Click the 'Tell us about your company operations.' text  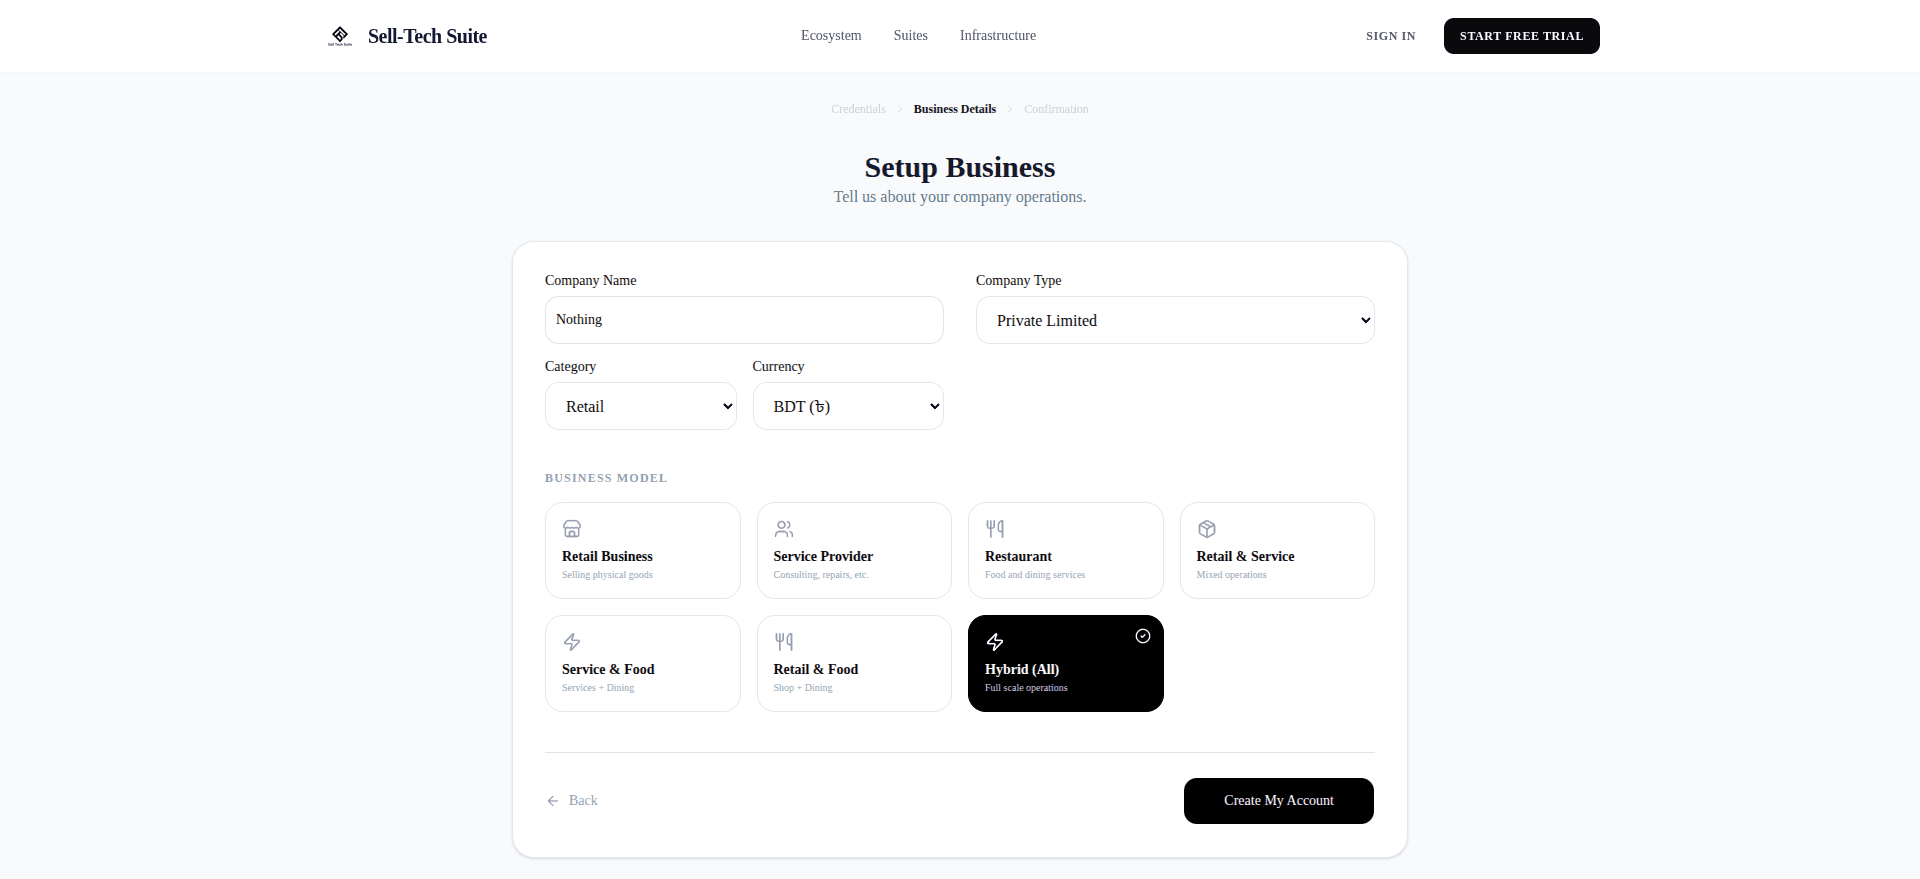[960, 197]
